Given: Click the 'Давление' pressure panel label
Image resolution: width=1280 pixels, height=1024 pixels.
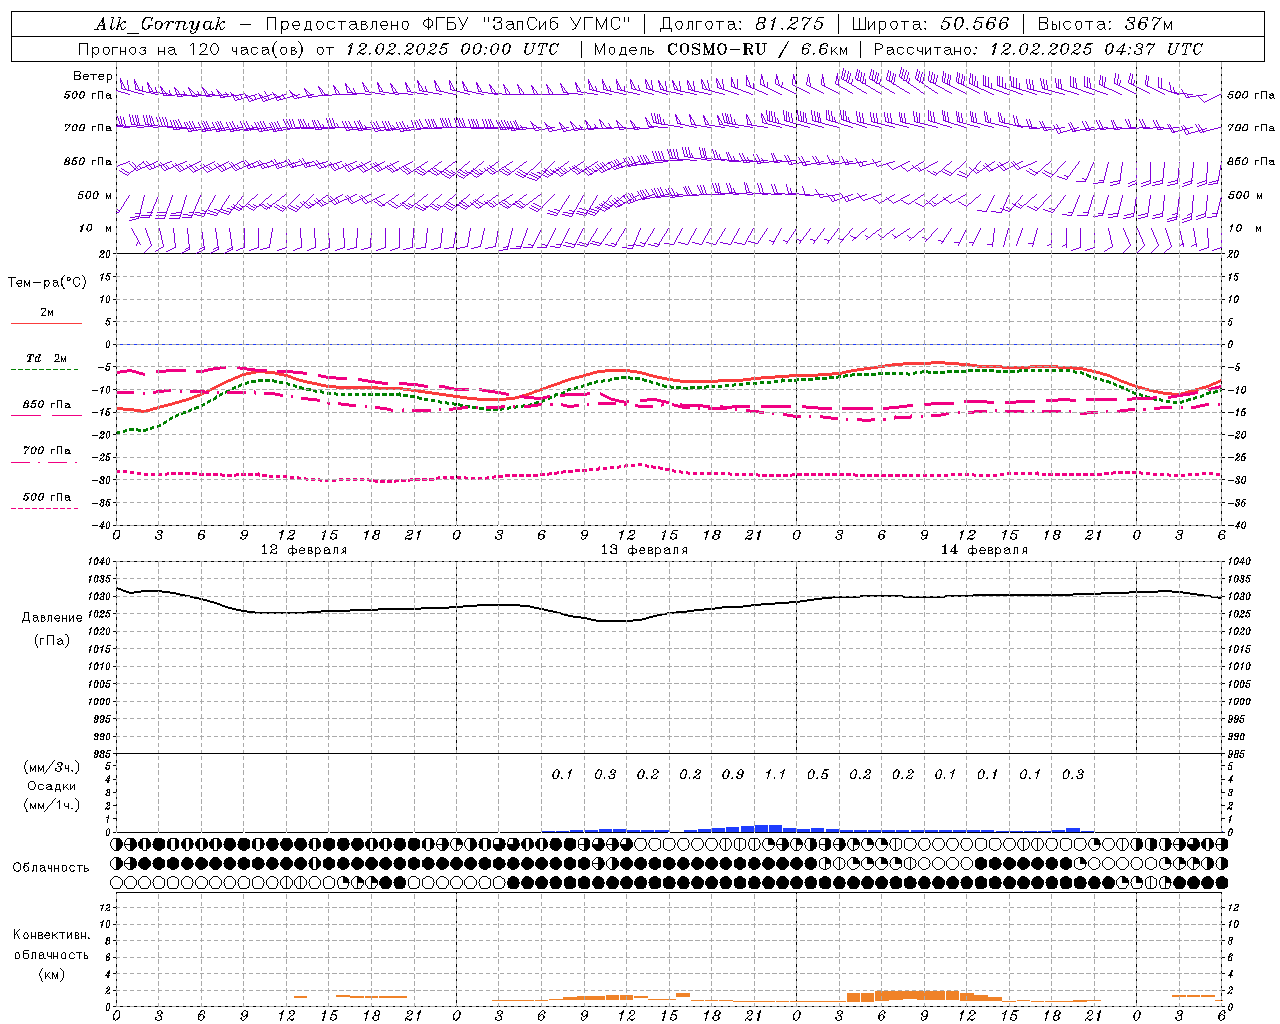Looking at the screenshot, I should 52,618.
